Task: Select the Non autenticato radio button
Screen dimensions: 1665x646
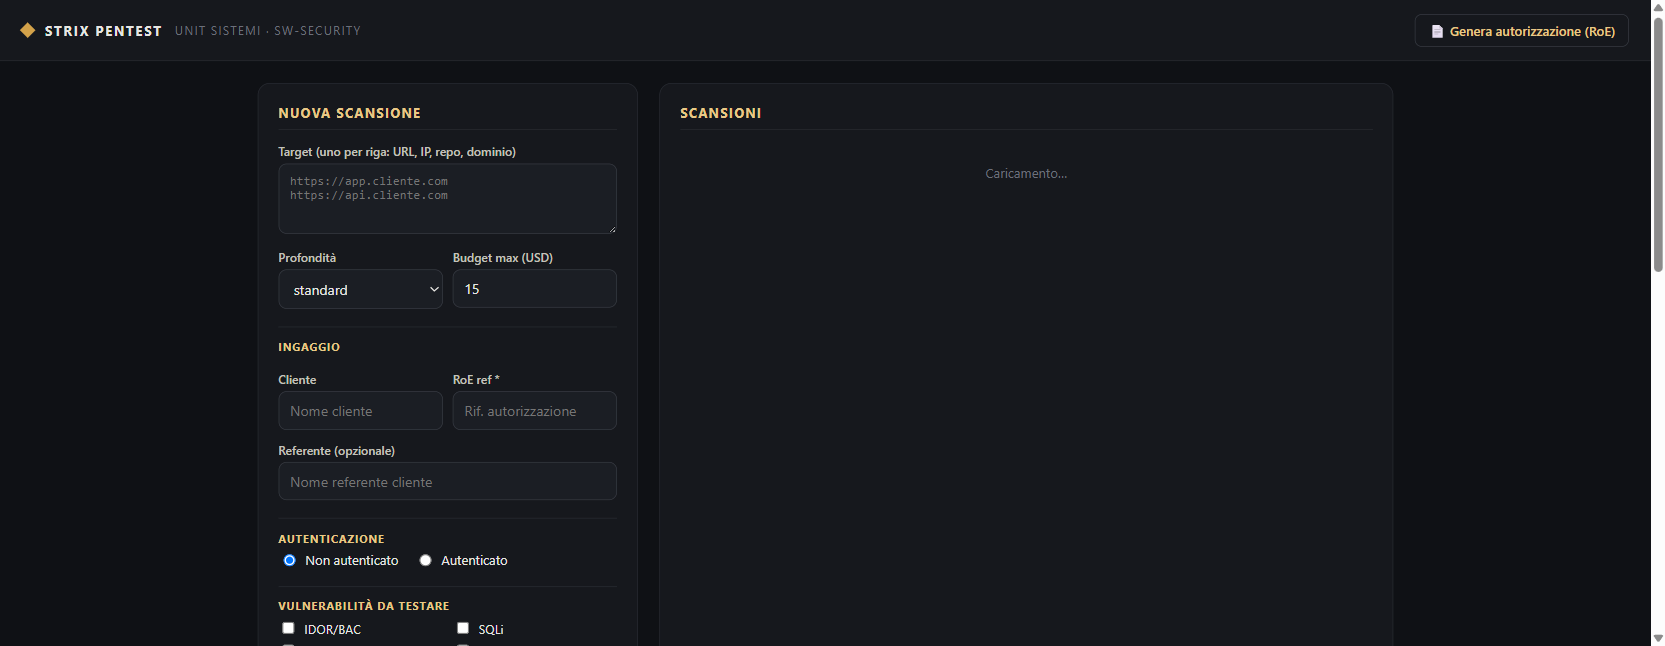Action: point(289,560)
